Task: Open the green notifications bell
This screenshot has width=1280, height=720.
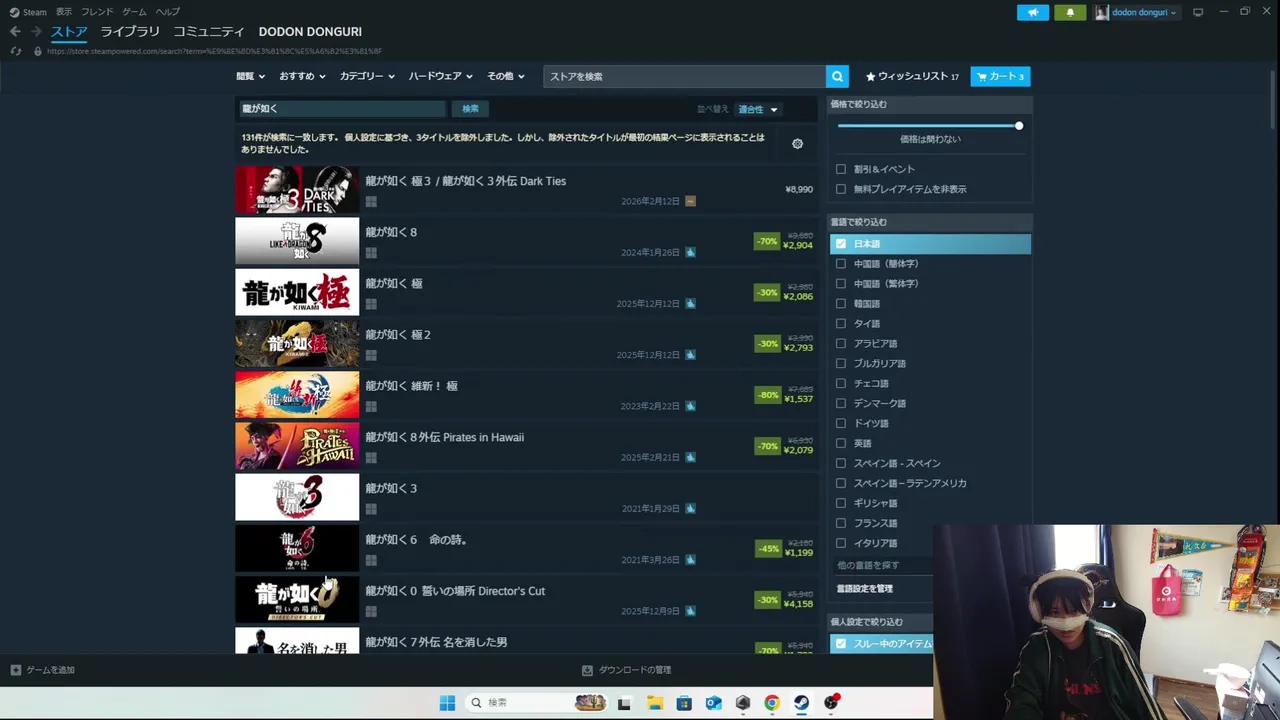Action: (x=1070, y=12)
